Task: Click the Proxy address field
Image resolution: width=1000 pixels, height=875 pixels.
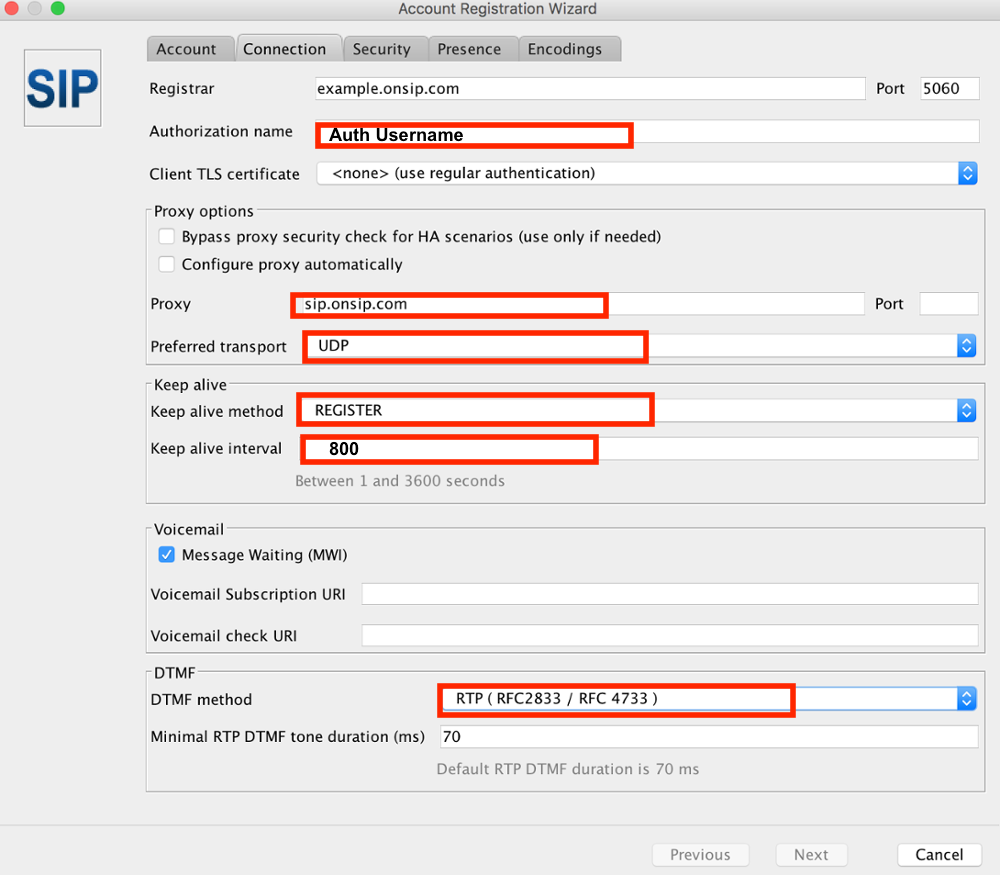Action: click(578, 304)
